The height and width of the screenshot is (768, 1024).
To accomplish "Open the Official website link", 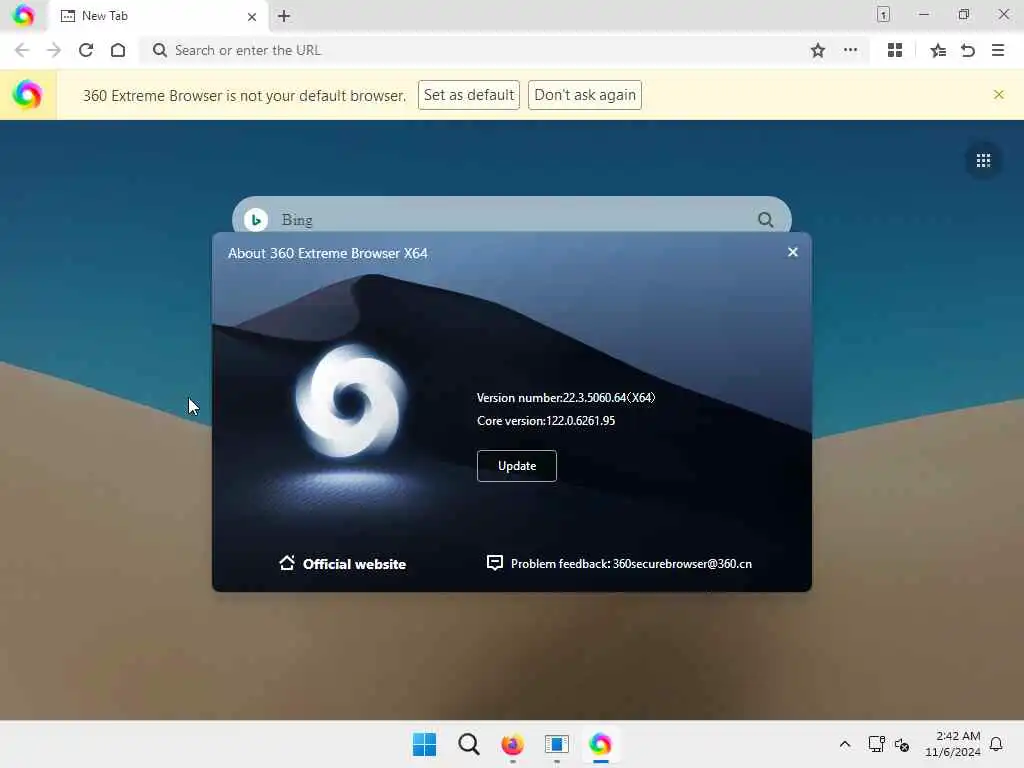I will [x=342, y=564].
